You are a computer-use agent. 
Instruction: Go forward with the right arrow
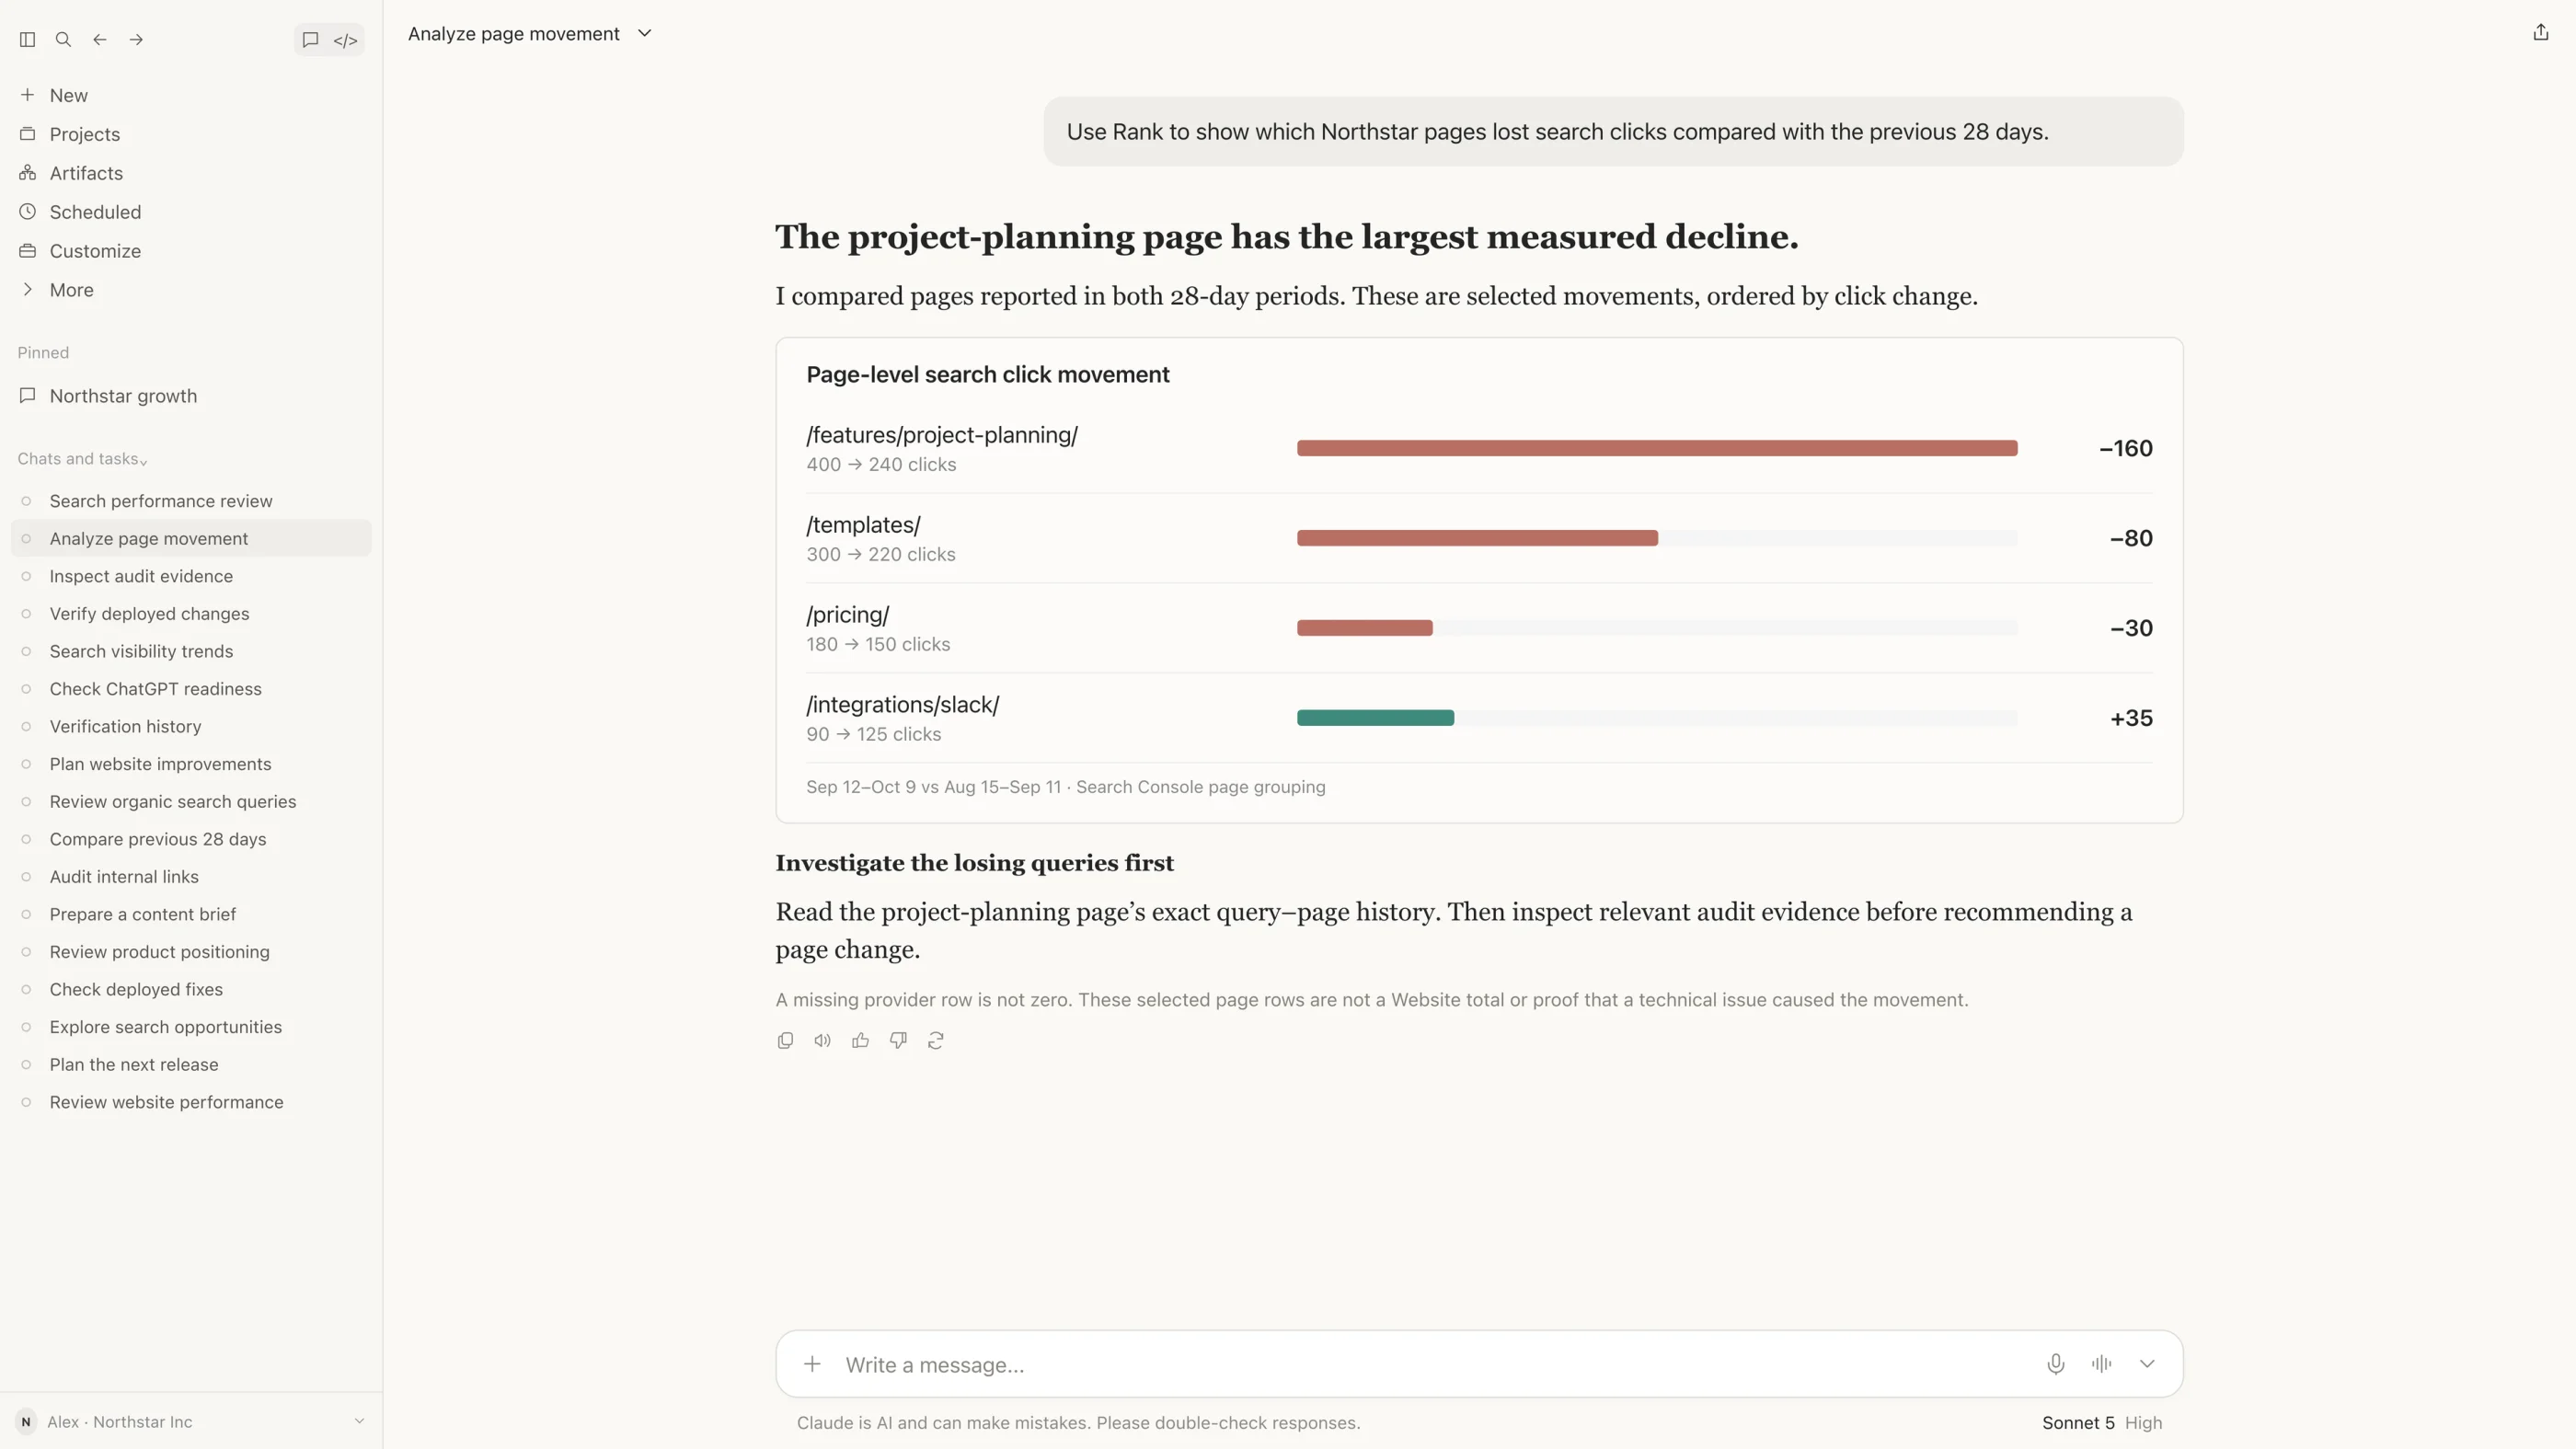click(x=136, y=40)
